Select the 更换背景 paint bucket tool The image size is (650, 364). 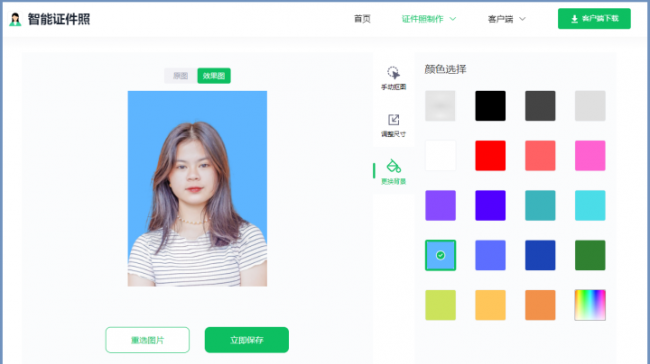coord(393,172)
